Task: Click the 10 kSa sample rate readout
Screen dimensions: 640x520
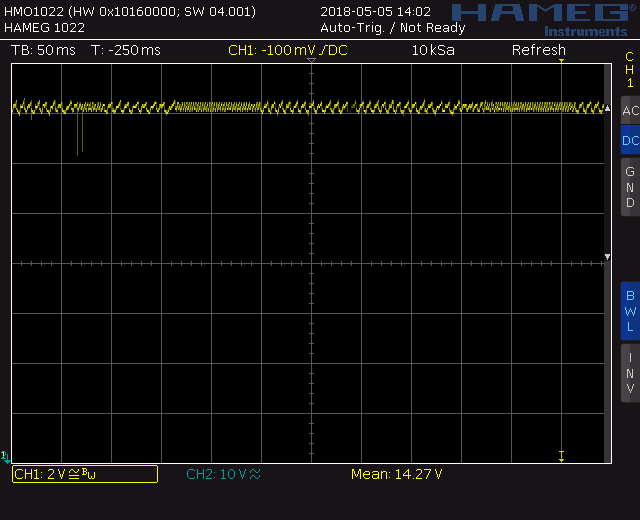Action: click(433, 50)
